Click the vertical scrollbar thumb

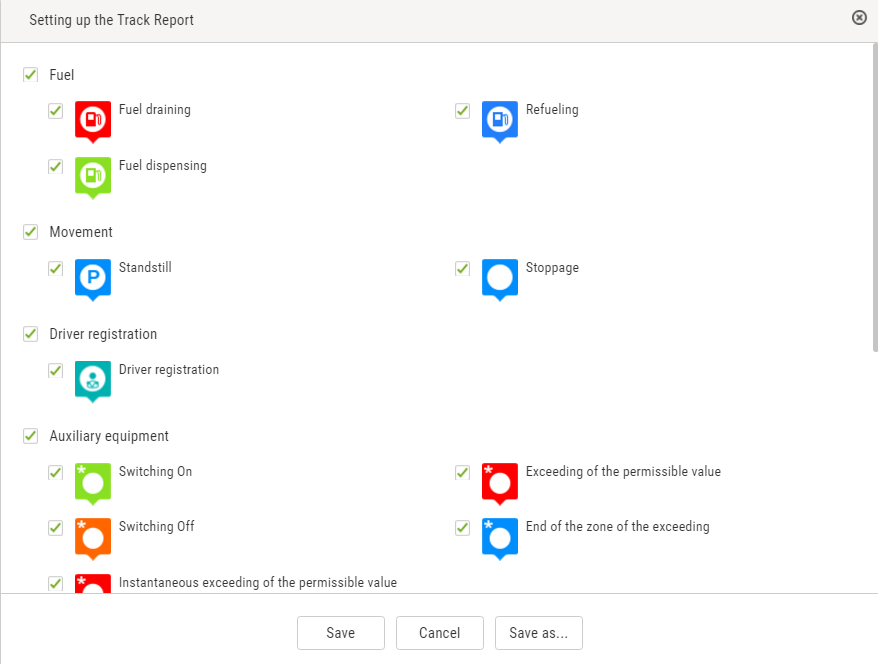pos(875,198)
